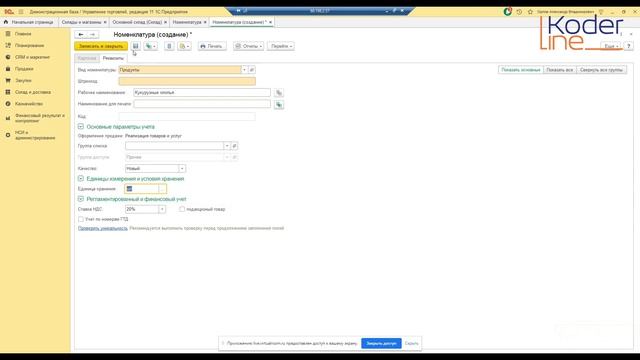Open Планирование section in sidebar

click(x=29, y=45)
